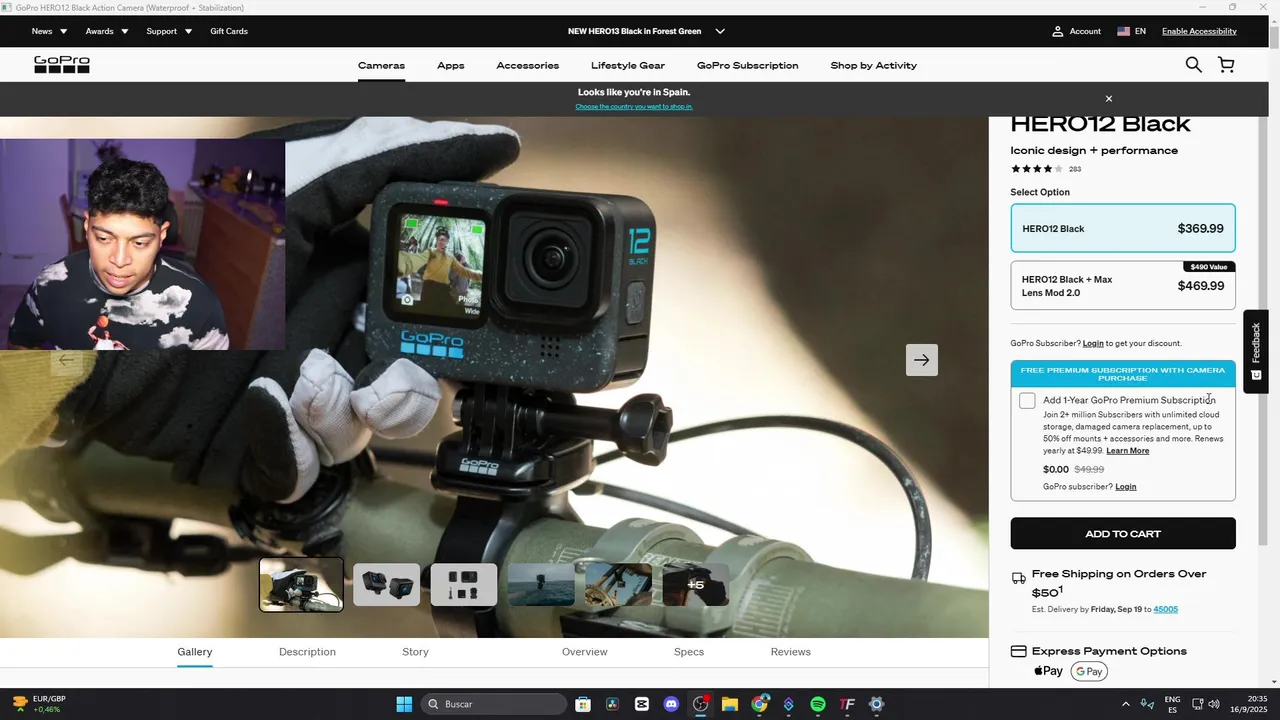
Task: Switch to the Gallery tab
Action: click(195, 652)
